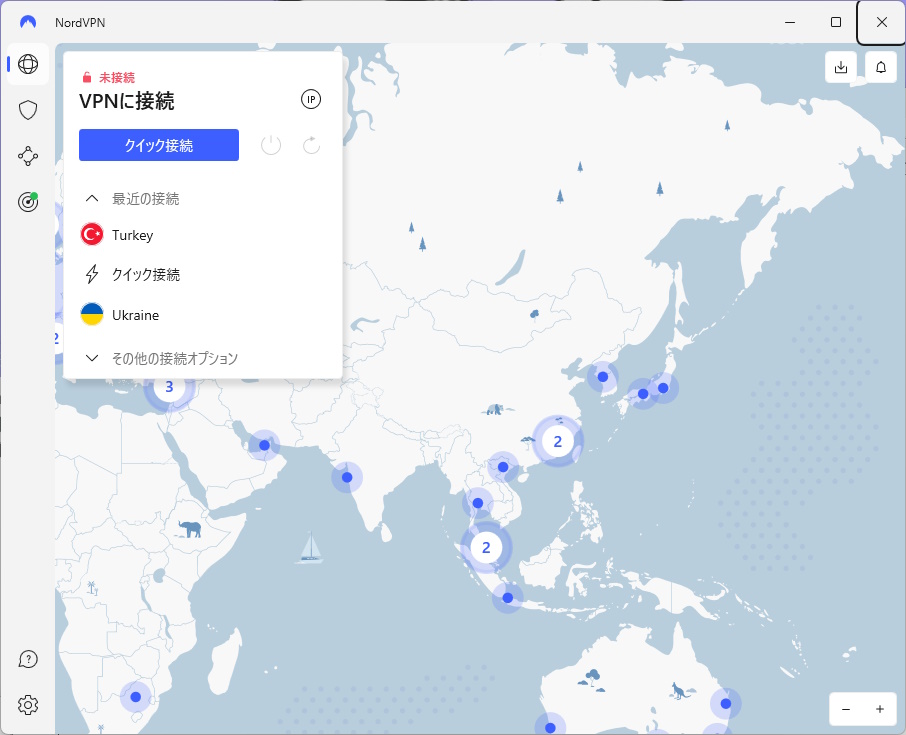This screenshot has width=906, height=735.
Task: Open the notifications bell icon
Action: (881, 67)
